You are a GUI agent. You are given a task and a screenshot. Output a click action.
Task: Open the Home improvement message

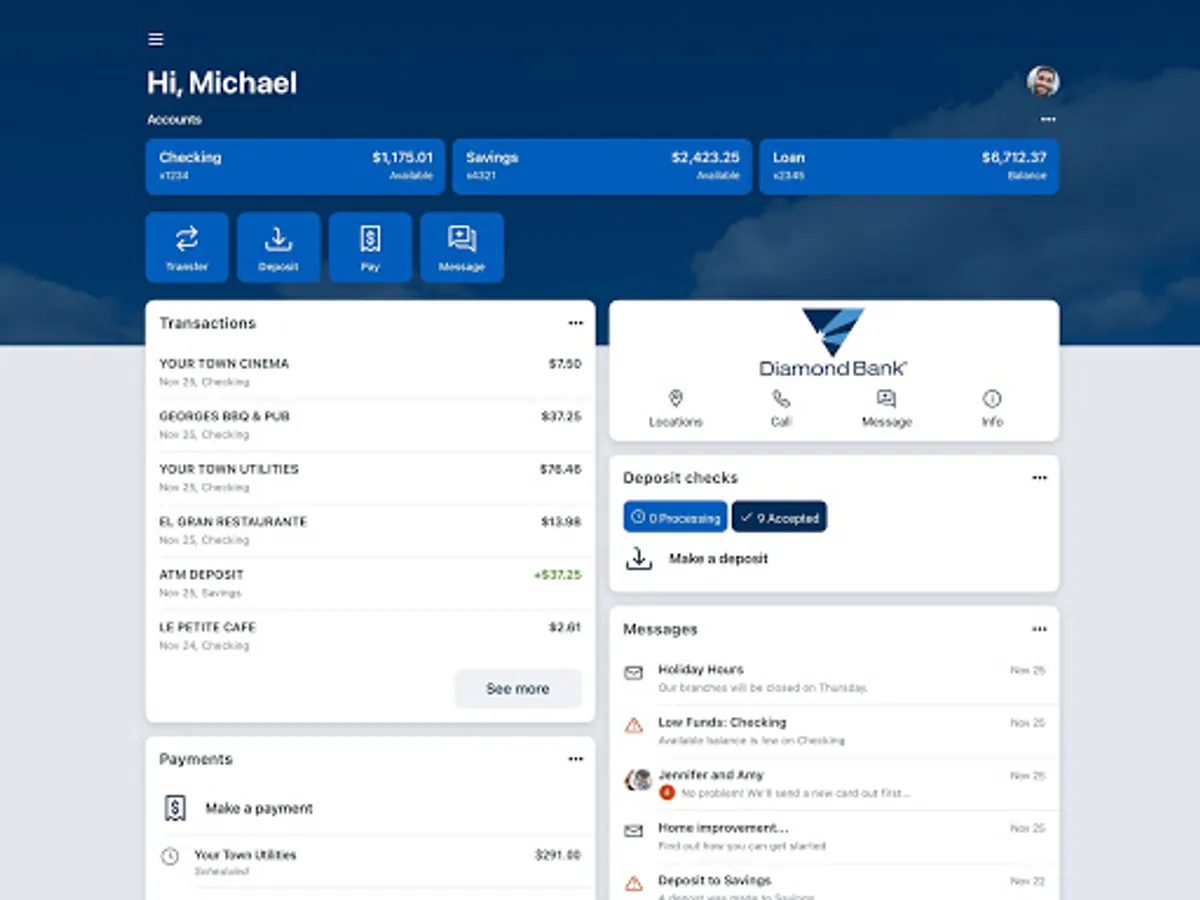(x=834, y=836)
